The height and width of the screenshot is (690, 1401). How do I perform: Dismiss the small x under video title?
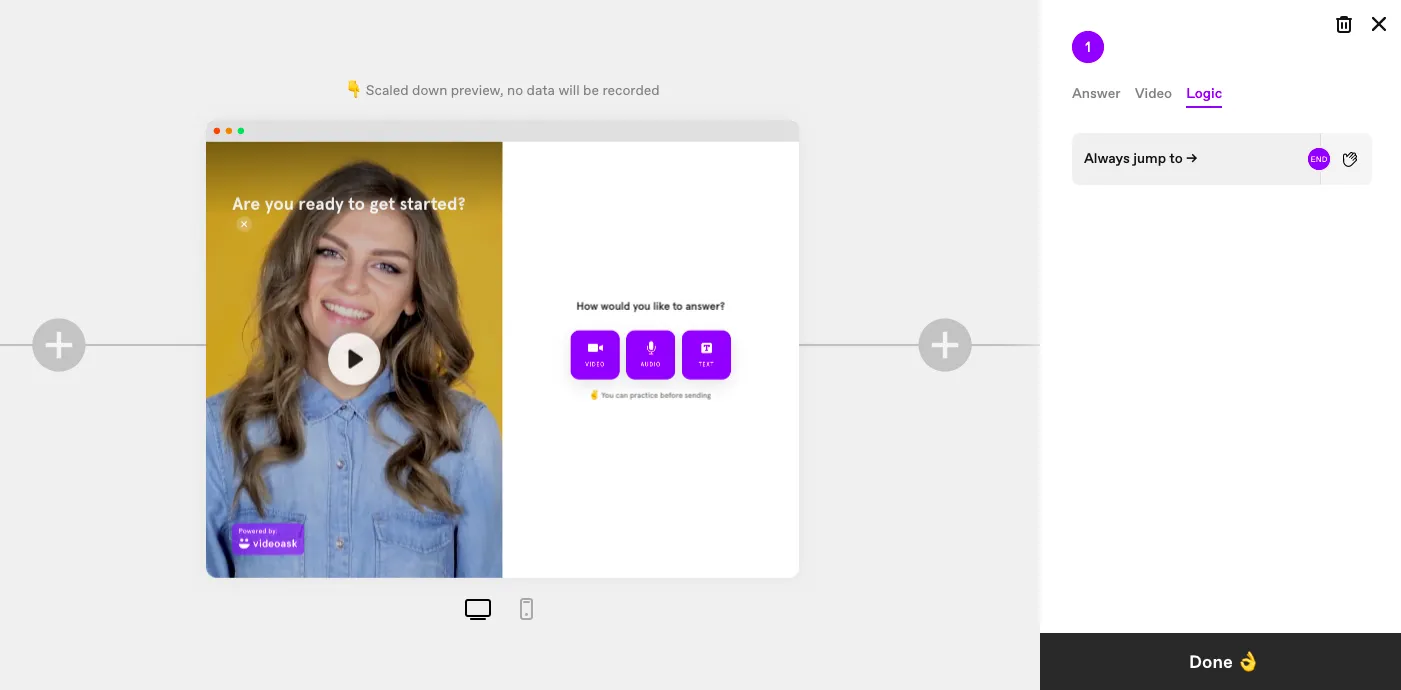click(244, 224)
